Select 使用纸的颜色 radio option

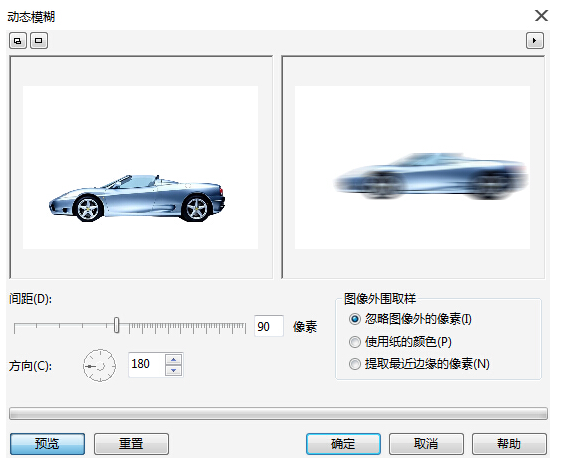[400, 342]
